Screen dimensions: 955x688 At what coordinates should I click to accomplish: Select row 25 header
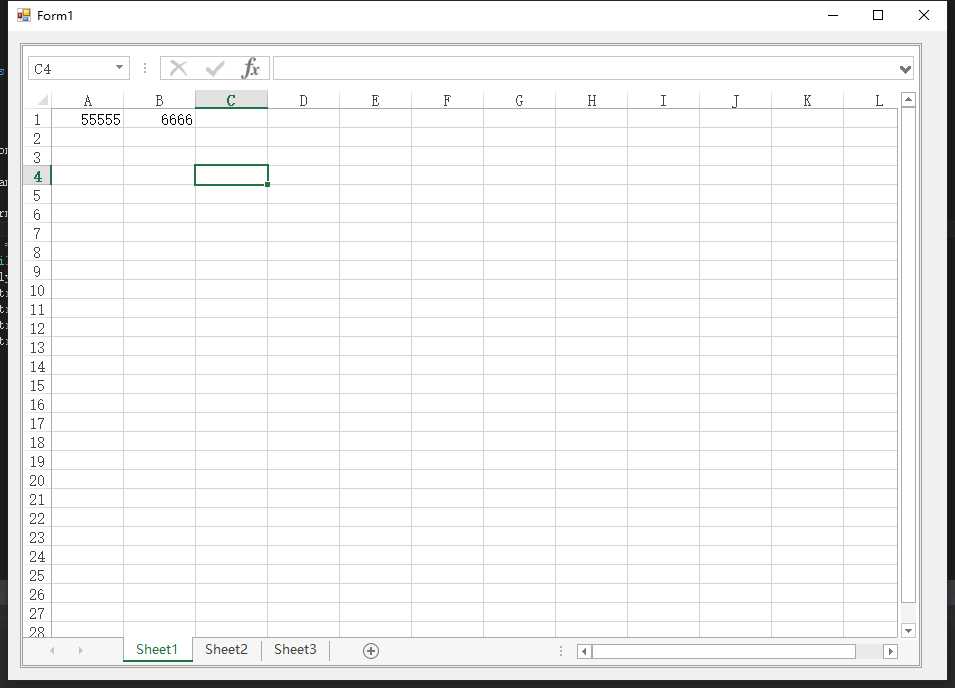pos(37,575)
